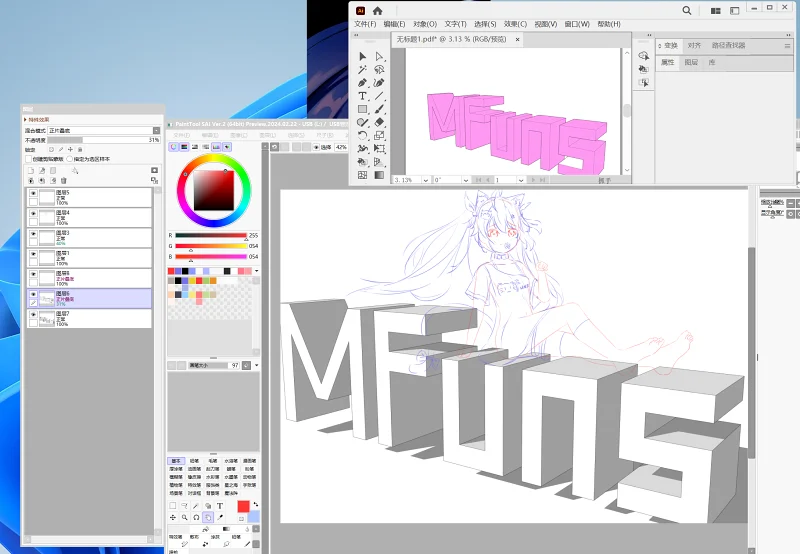Collapse Illustrator right panel double arrows
Screen dimensions: 800x554
[x=789, y=35]
